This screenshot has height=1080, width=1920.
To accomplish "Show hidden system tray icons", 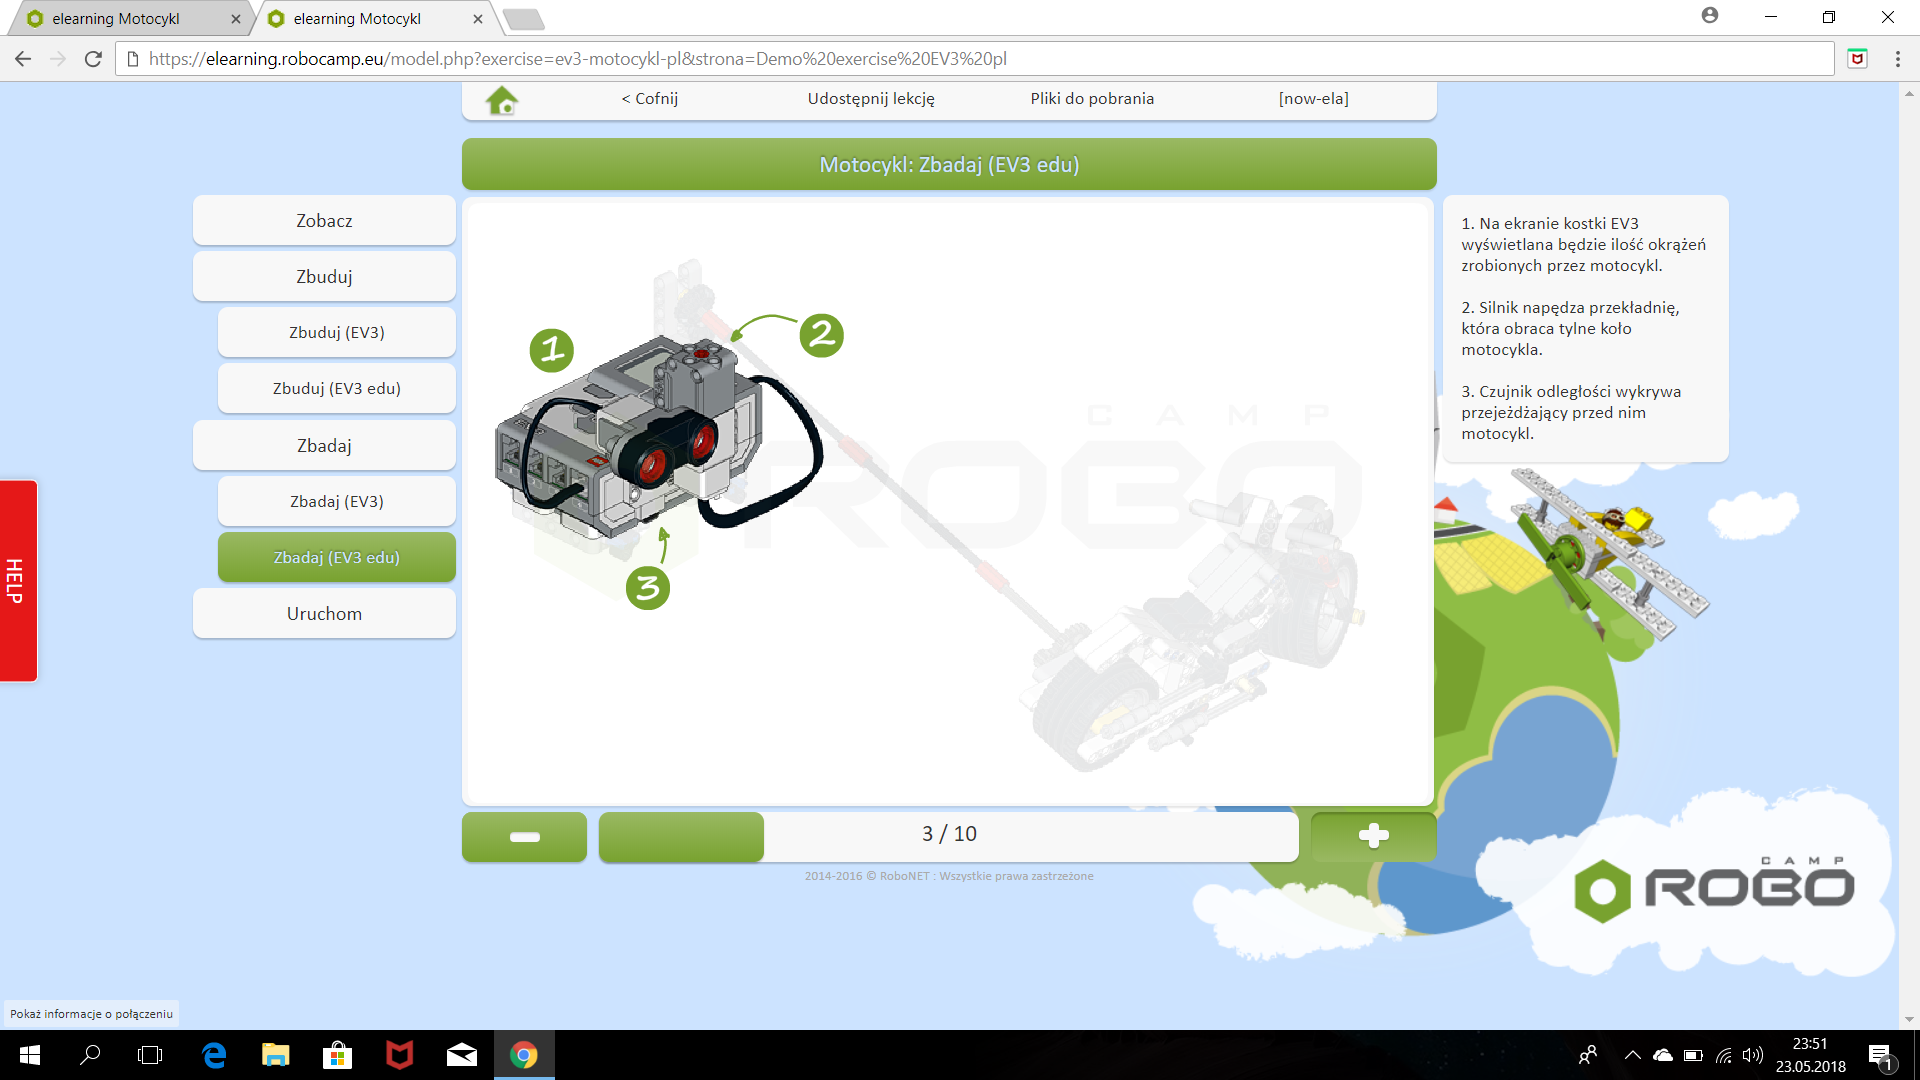I will (x=1632, y=1055).
